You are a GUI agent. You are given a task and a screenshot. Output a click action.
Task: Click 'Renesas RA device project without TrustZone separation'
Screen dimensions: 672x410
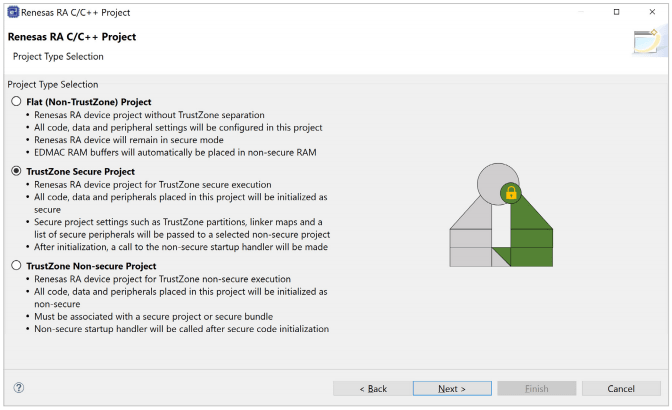[149, 115]
